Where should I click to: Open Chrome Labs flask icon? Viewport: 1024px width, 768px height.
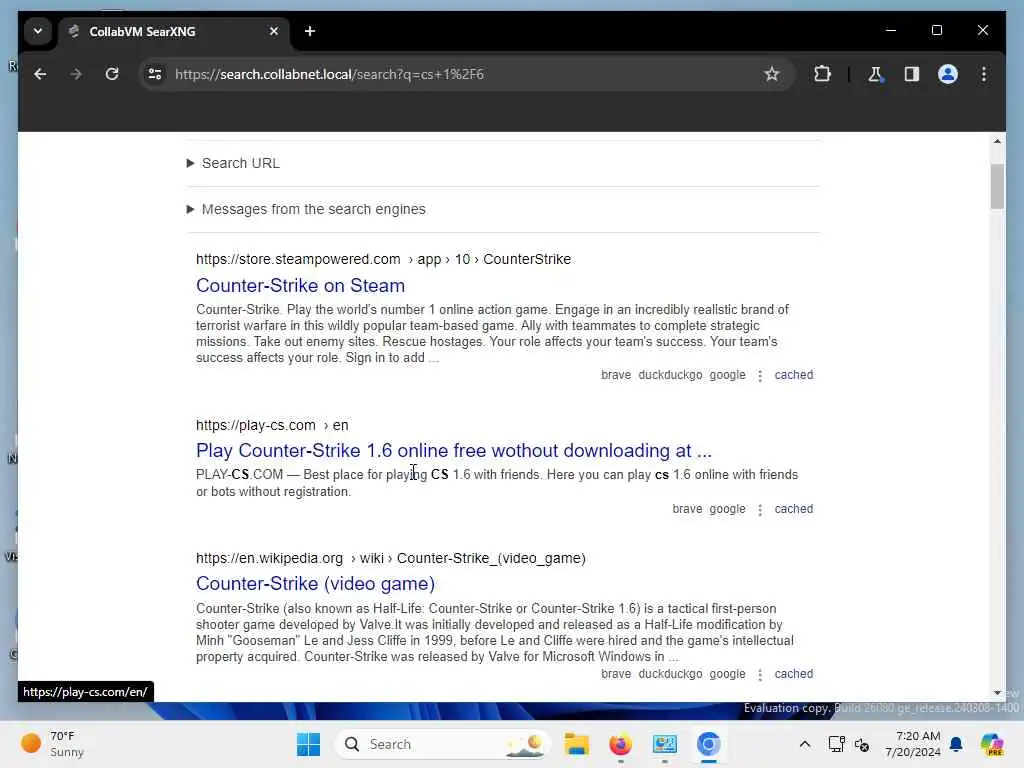[x=875, y=74]
